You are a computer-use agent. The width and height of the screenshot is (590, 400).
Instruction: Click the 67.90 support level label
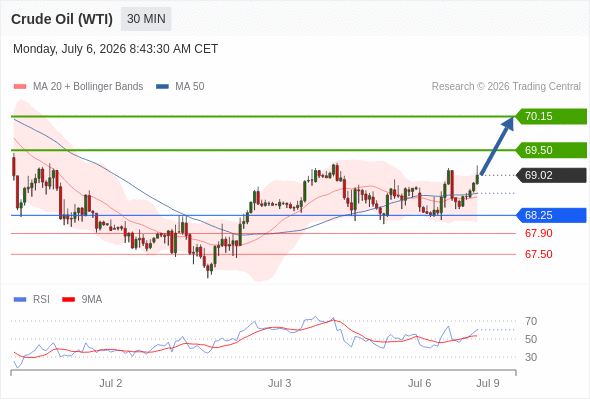point(539,233)
